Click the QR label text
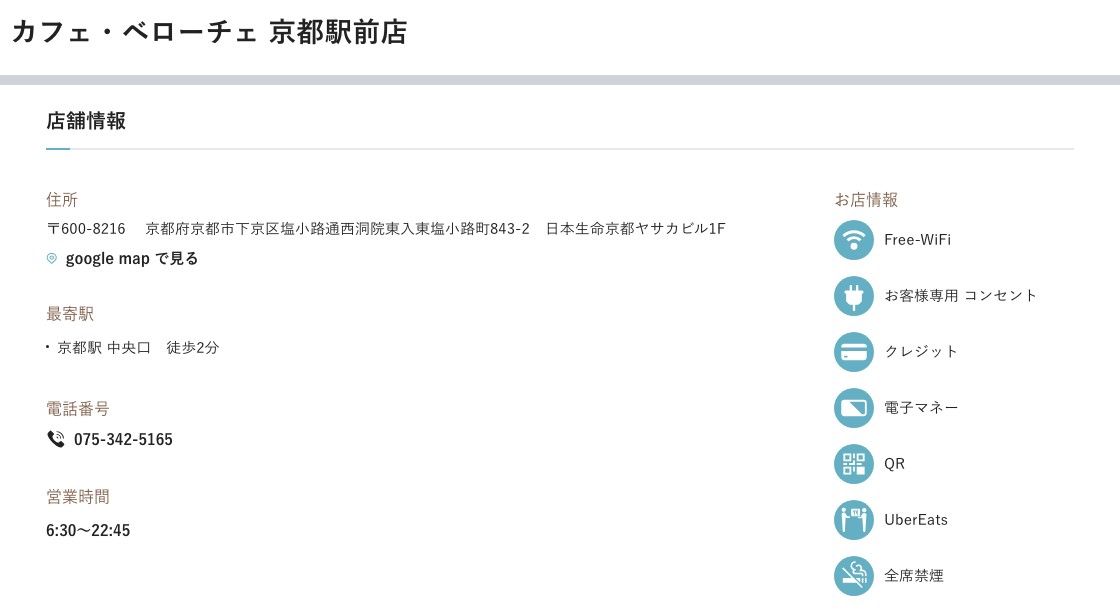Screen dimensions: 1120x615 point(894,464)
